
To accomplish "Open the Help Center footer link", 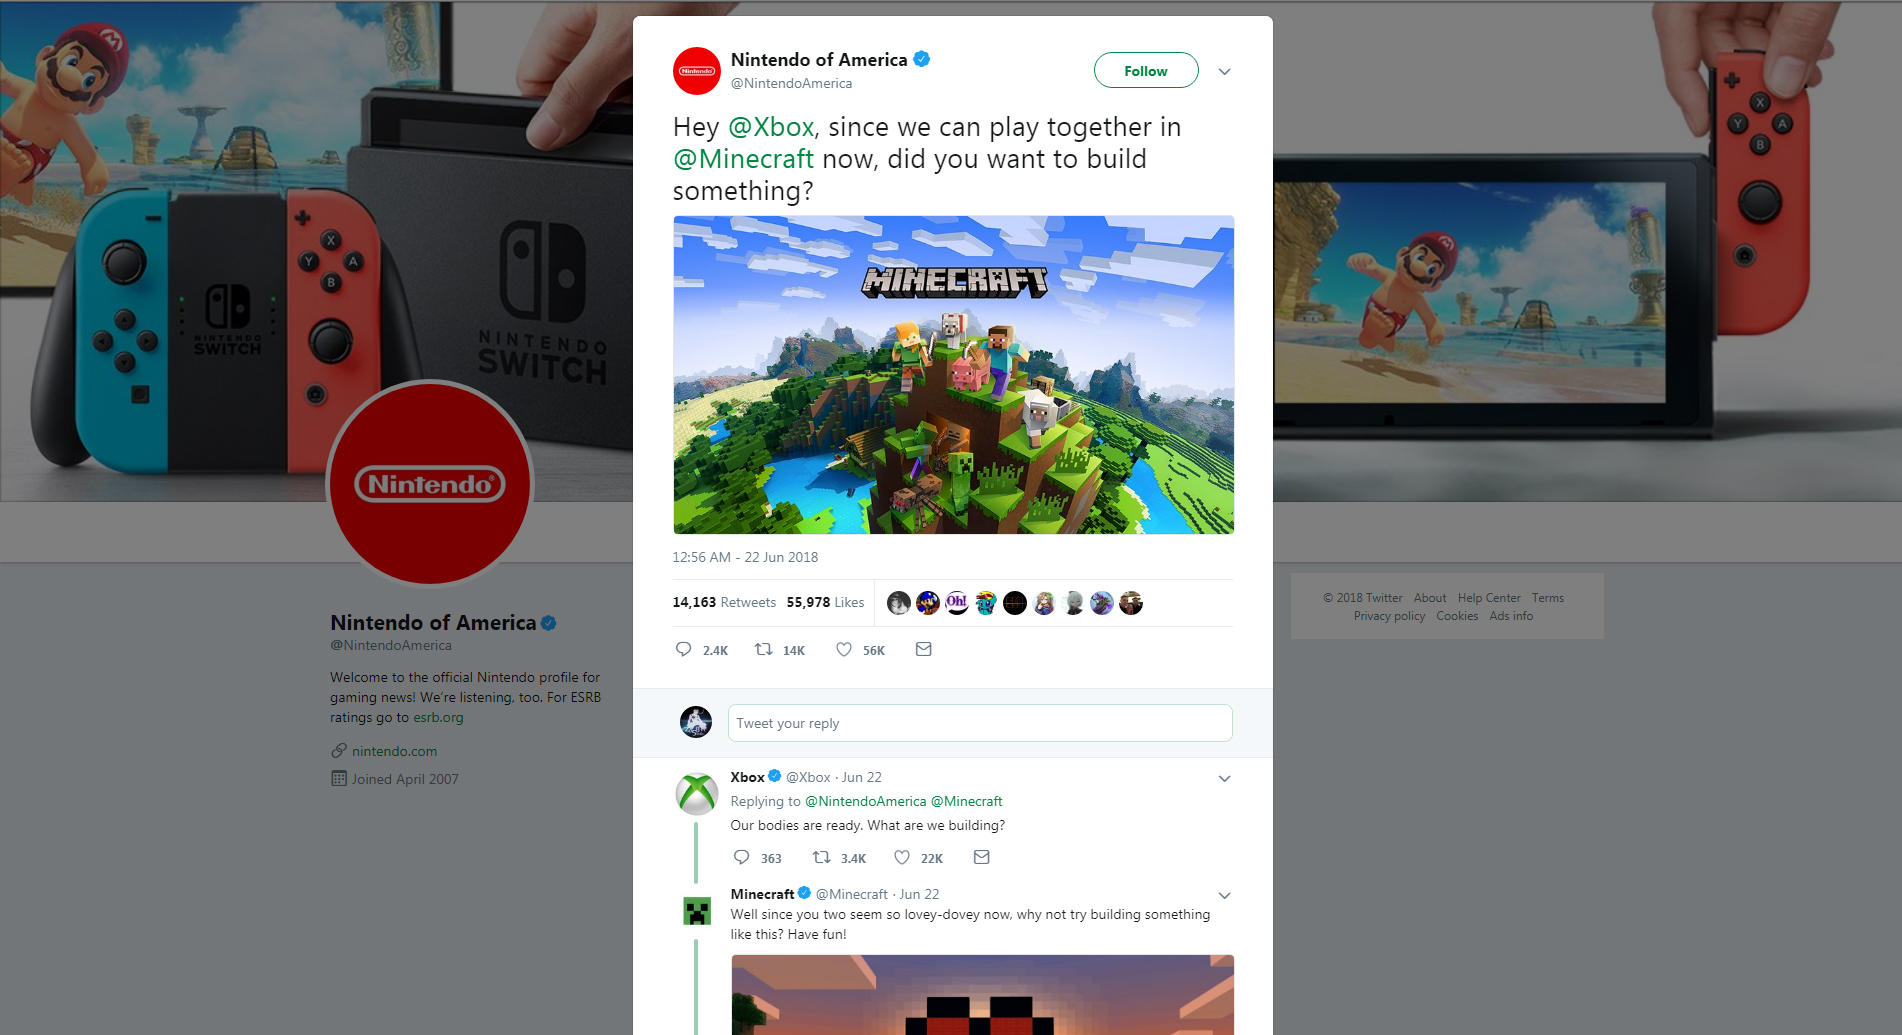I will (x=1489, y=598).
